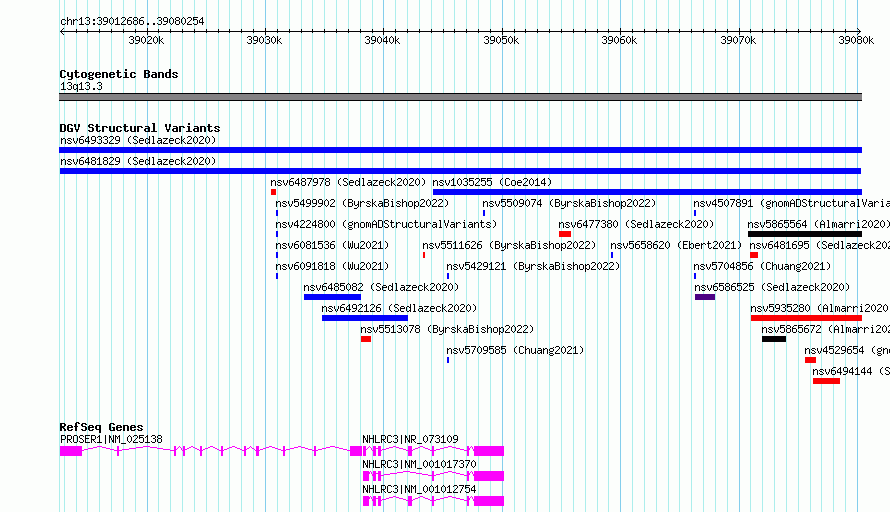Click the blue nsv6492126 variant bar

click(364, 318)
